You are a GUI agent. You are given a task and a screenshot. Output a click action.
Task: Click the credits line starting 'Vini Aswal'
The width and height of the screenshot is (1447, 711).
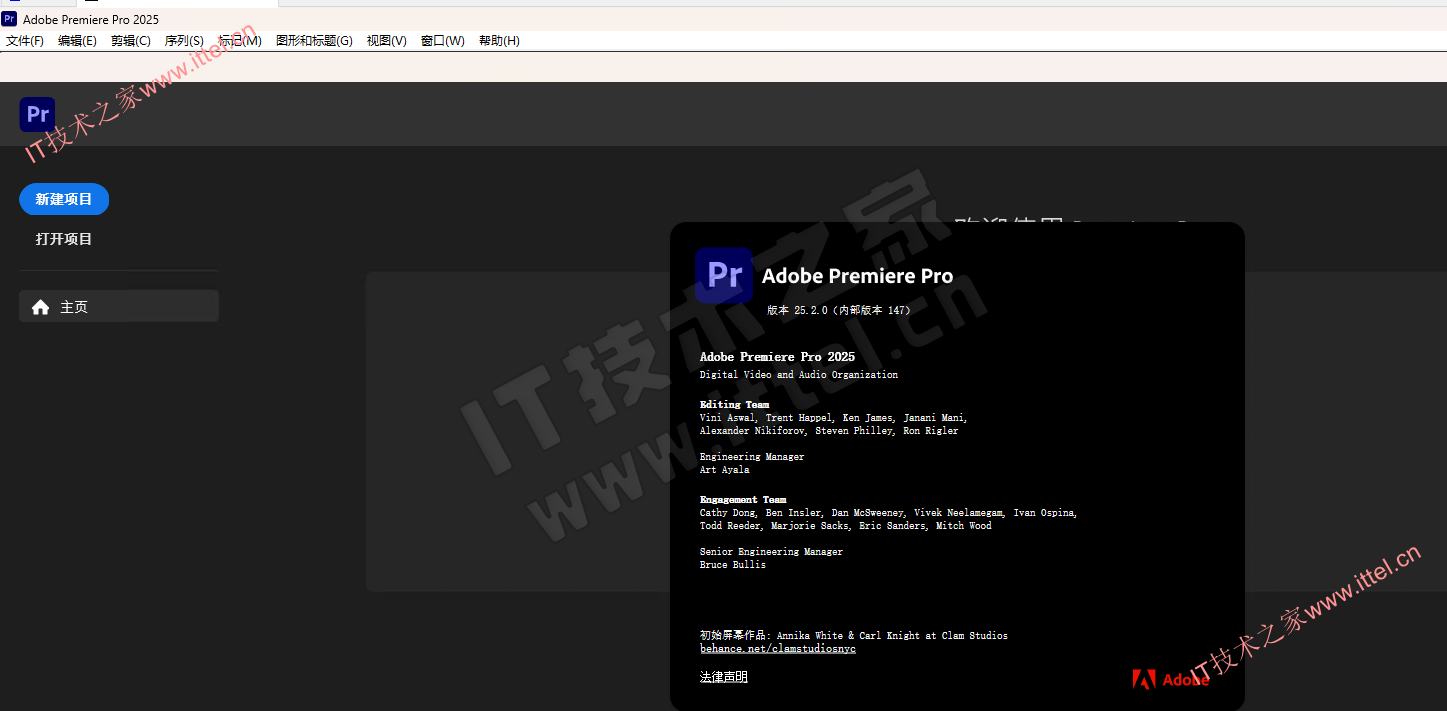[x=834, y=418]
